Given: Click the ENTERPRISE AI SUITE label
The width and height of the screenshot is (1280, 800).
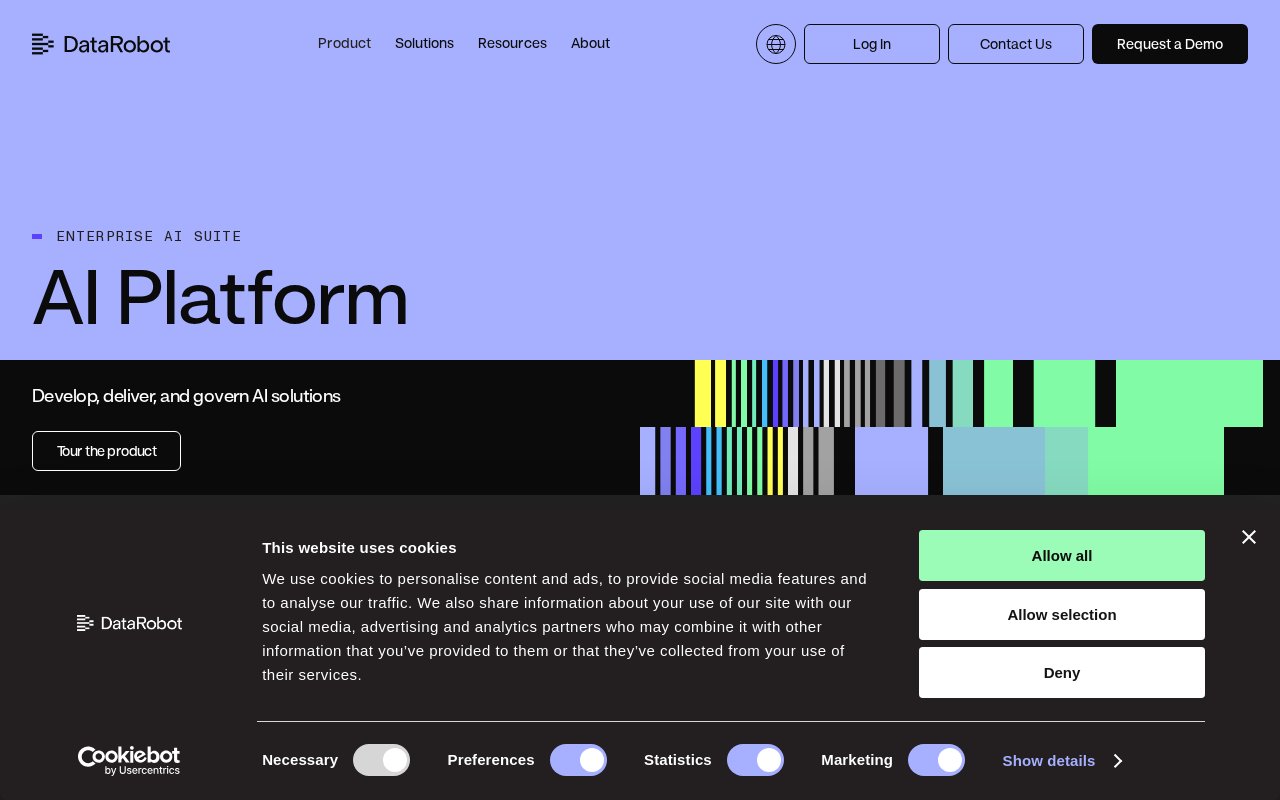Looking at the screenshot, I should tap(149, 236).
